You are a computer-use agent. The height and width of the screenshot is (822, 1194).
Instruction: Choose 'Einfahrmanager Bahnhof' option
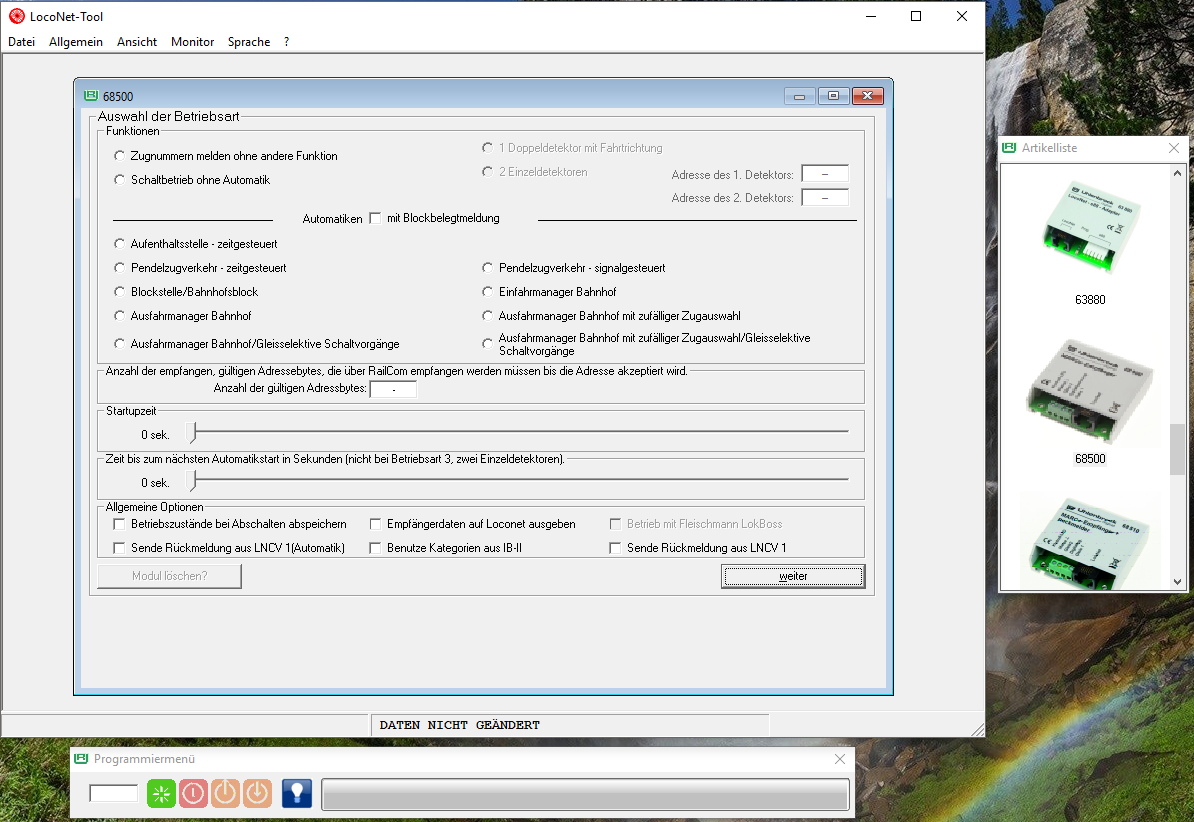[x=488, y=292]
